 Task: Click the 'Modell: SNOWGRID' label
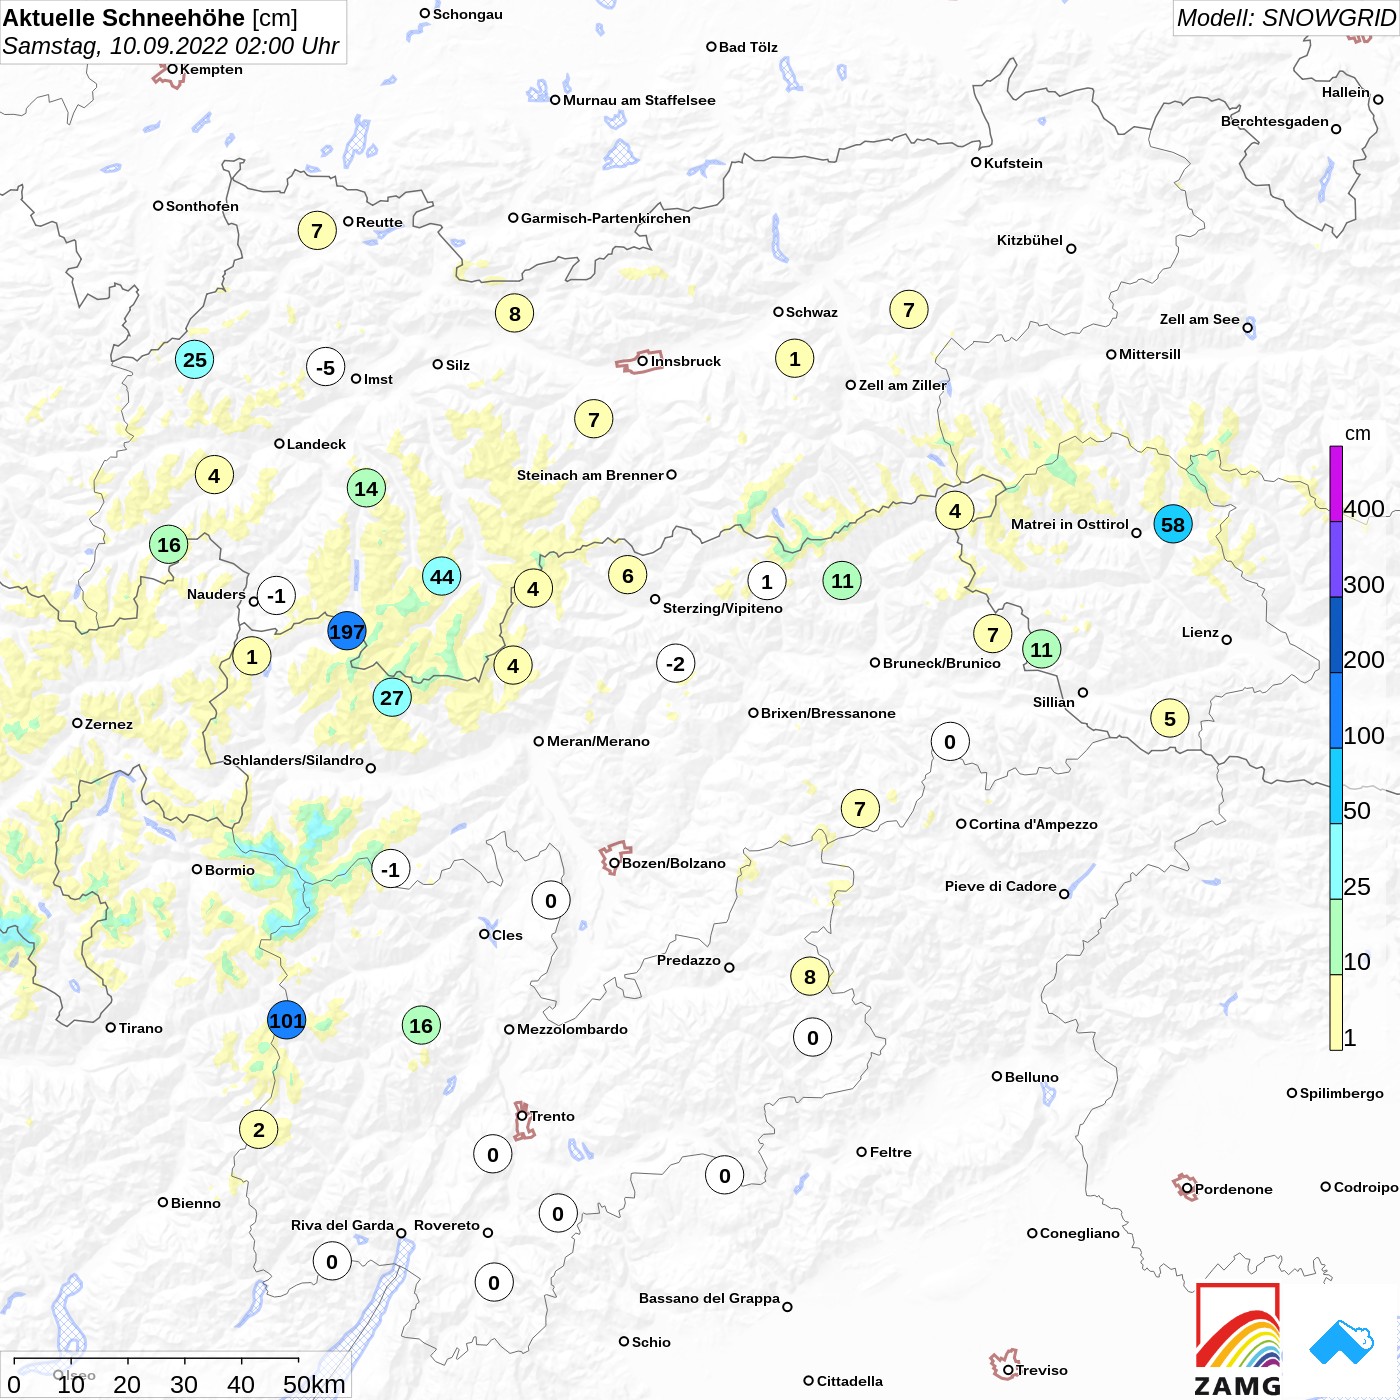tap(1286, 18)
